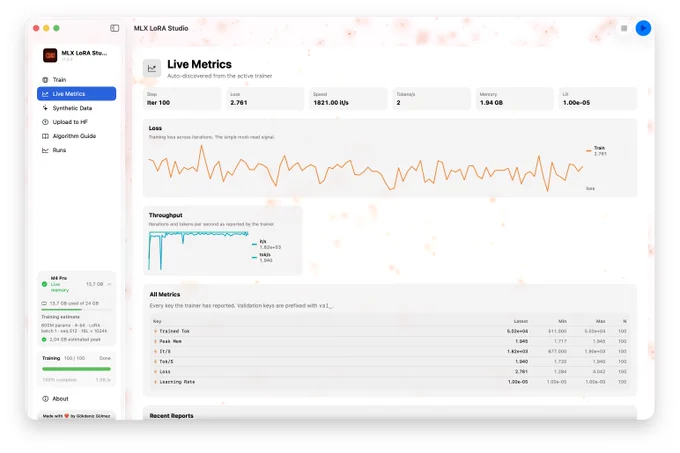Click the Live Metrics chart header icon
This screenshot has width=680, height=453.
[x=152, y=68]
